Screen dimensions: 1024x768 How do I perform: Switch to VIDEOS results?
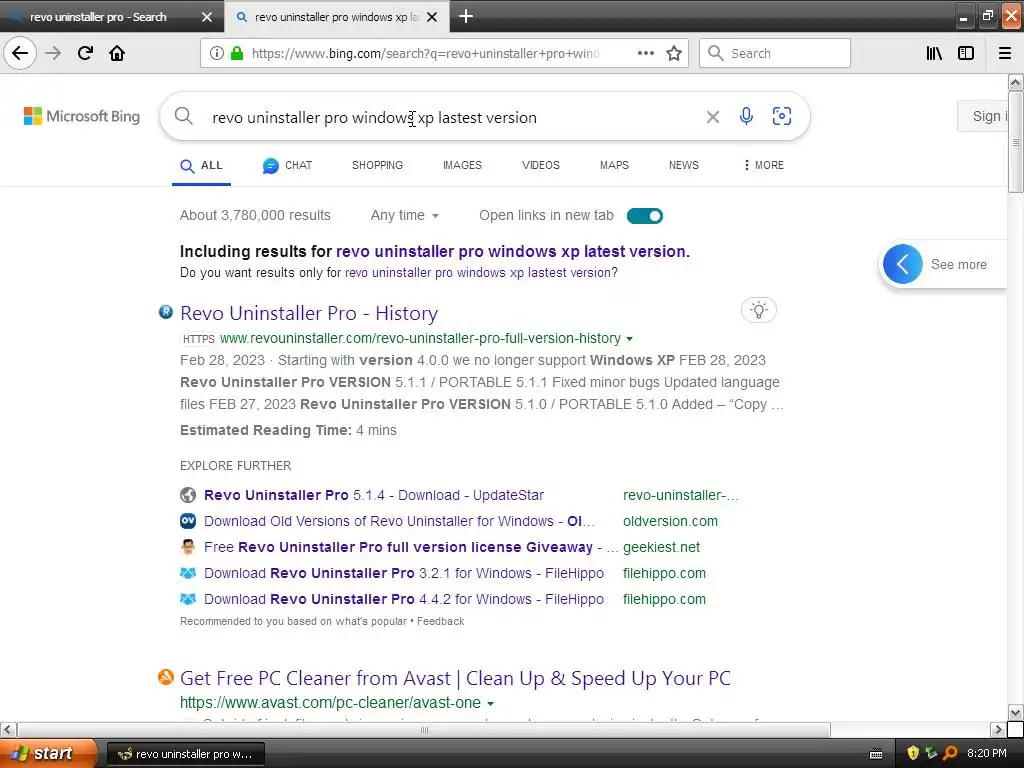coord(541,165)
